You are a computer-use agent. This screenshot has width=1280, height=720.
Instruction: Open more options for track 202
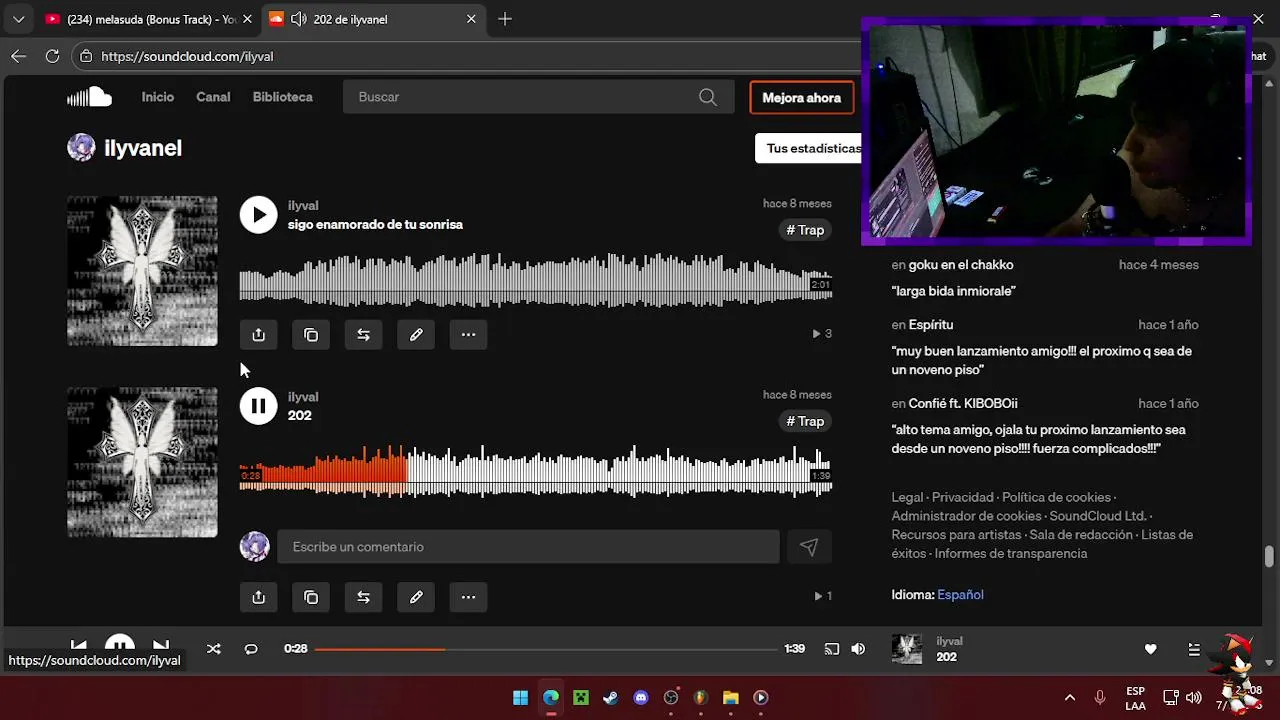[468, 597]
